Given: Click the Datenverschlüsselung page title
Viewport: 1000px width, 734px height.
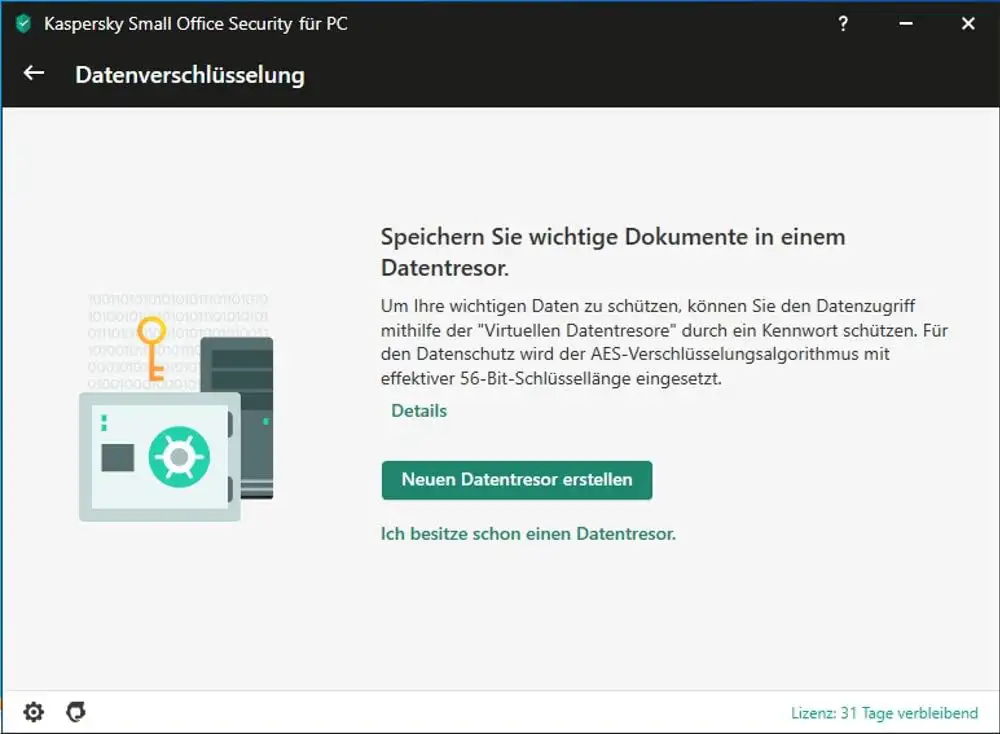Looking at the screenshot, I should click(x=190, y=74).
